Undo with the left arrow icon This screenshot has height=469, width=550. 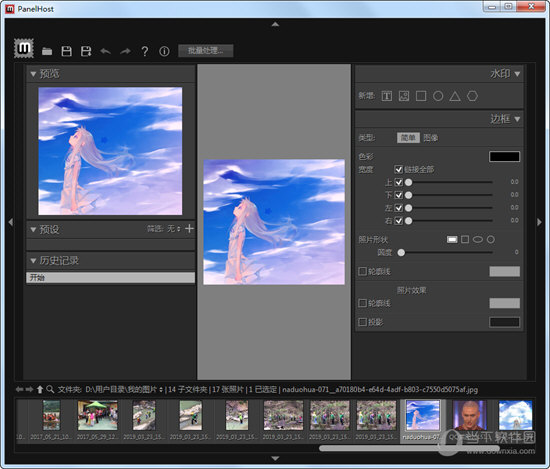[106, 52]
